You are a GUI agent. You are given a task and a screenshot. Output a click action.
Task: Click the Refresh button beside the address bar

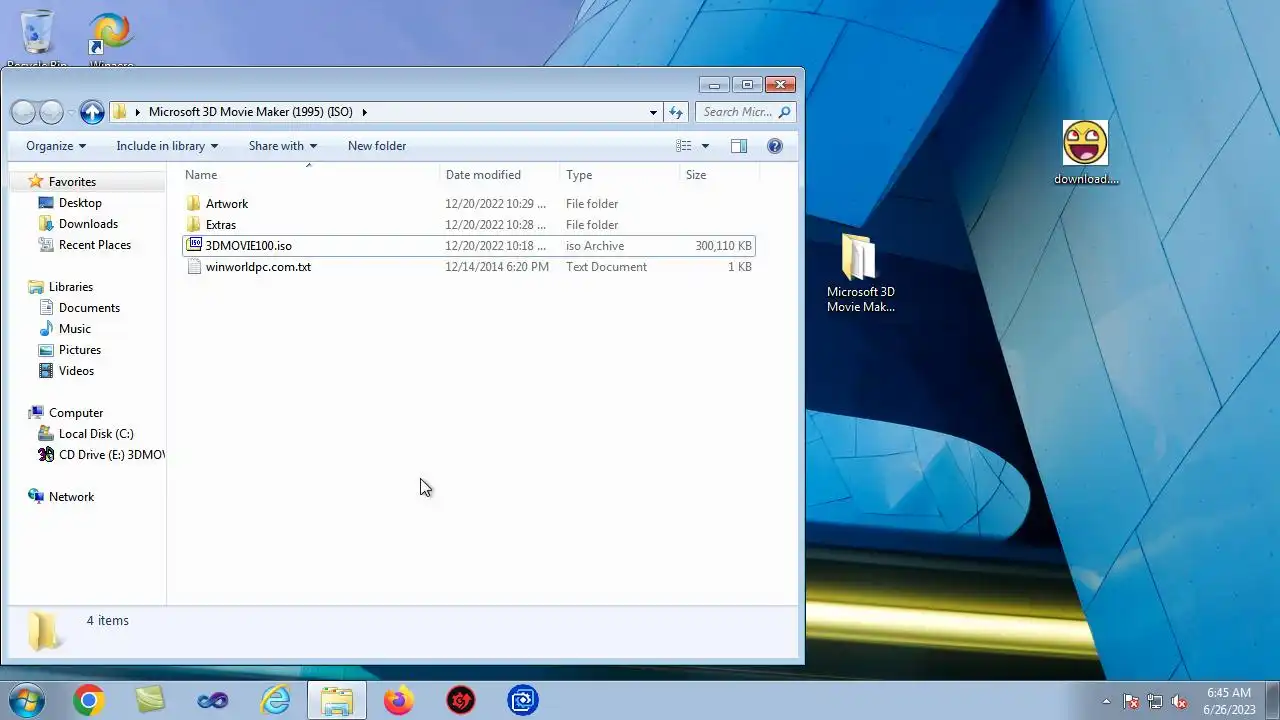pos(676,112)
